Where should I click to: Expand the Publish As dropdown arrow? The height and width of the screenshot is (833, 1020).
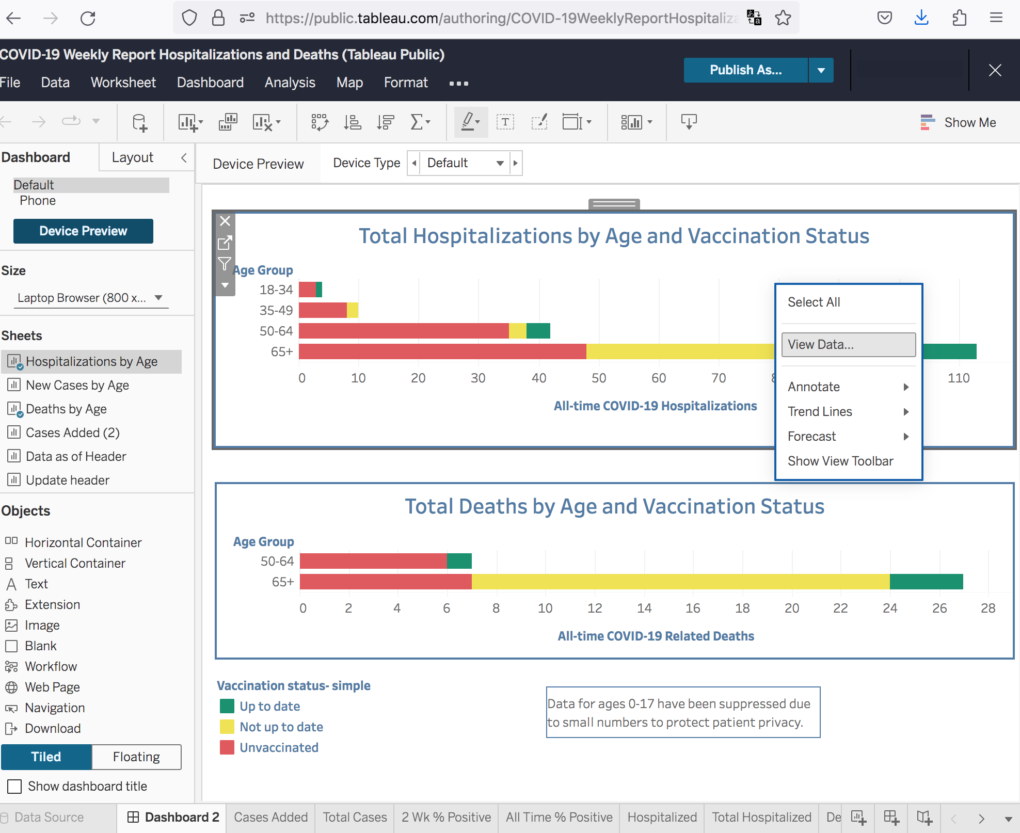point(821,70)
